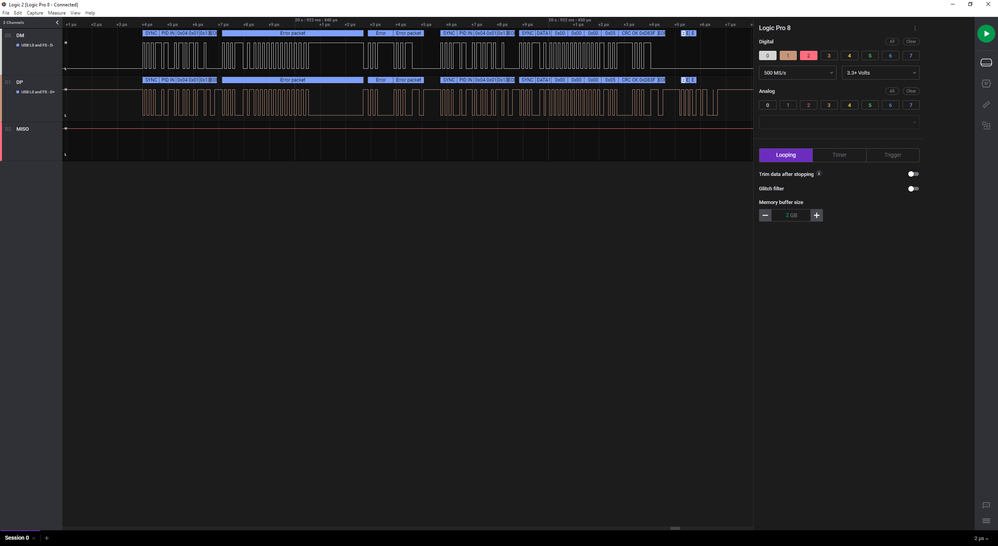Turn on Trim data after stopping switch
998x546 pixels.
[x=913, y=174]
